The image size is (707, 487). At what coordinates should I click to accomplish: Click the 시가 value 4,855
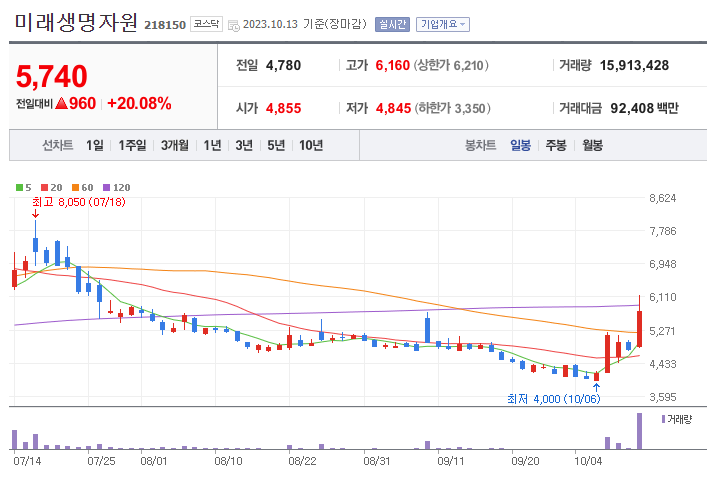point(283,108)
